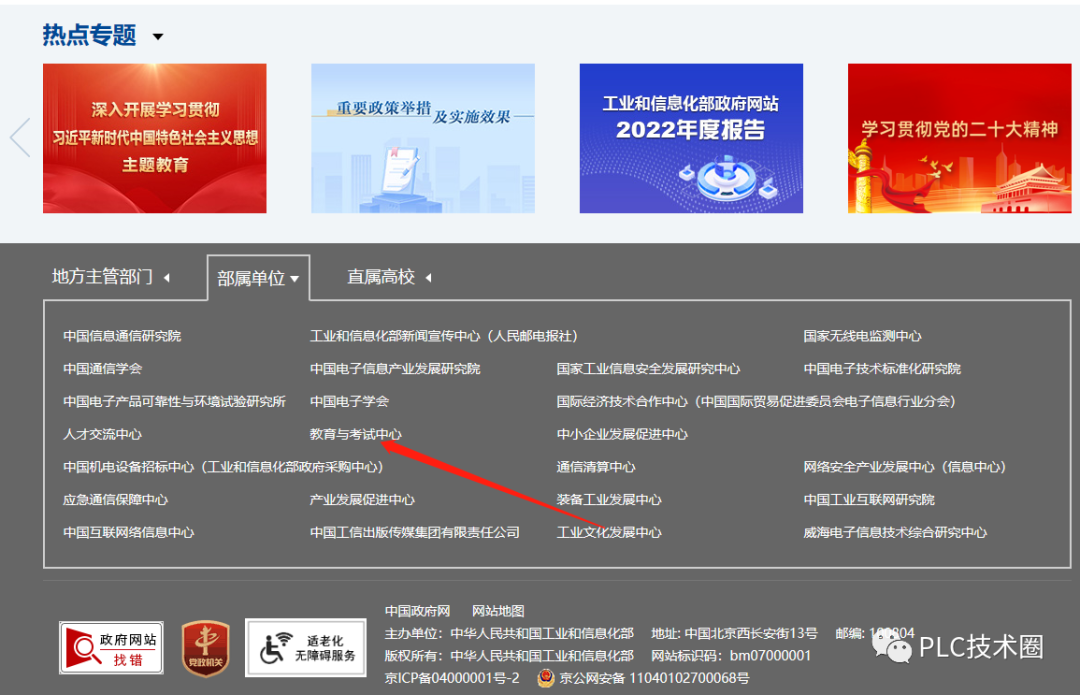Open the 装备工业发展中心 link
1080x695 pixels.
click(609, 500)
